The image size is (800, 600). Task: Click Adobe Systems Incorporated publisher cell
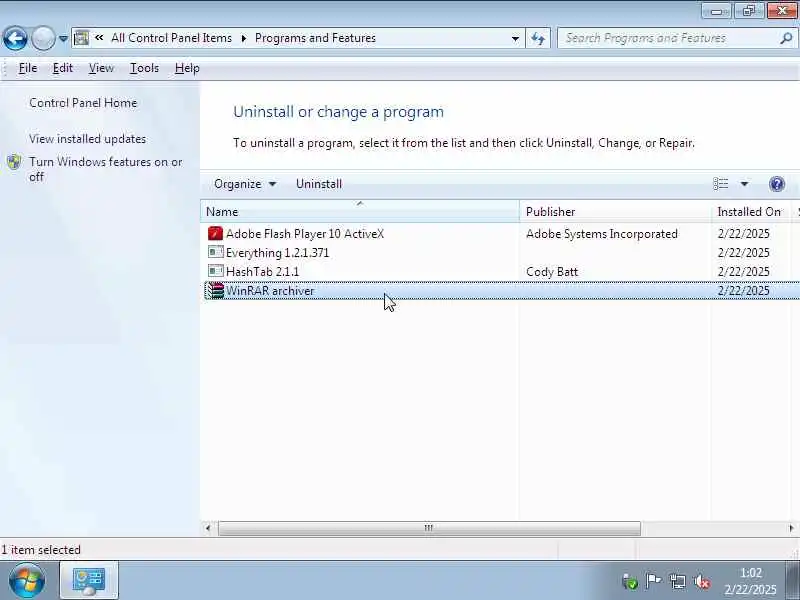click(x=602, y=234)
